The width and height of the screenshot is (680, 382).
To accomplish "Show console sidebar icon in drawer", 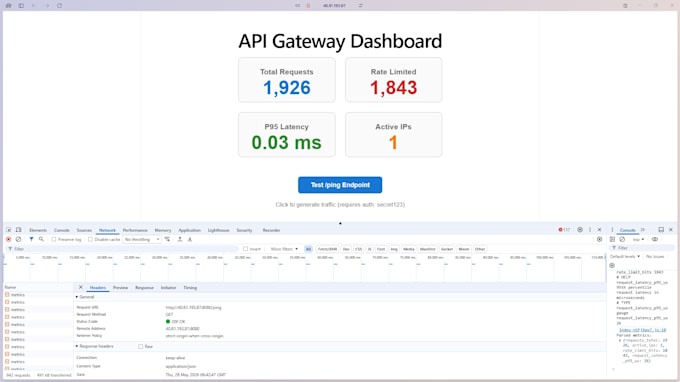I will pyautogui.click(x=612, y=239).
